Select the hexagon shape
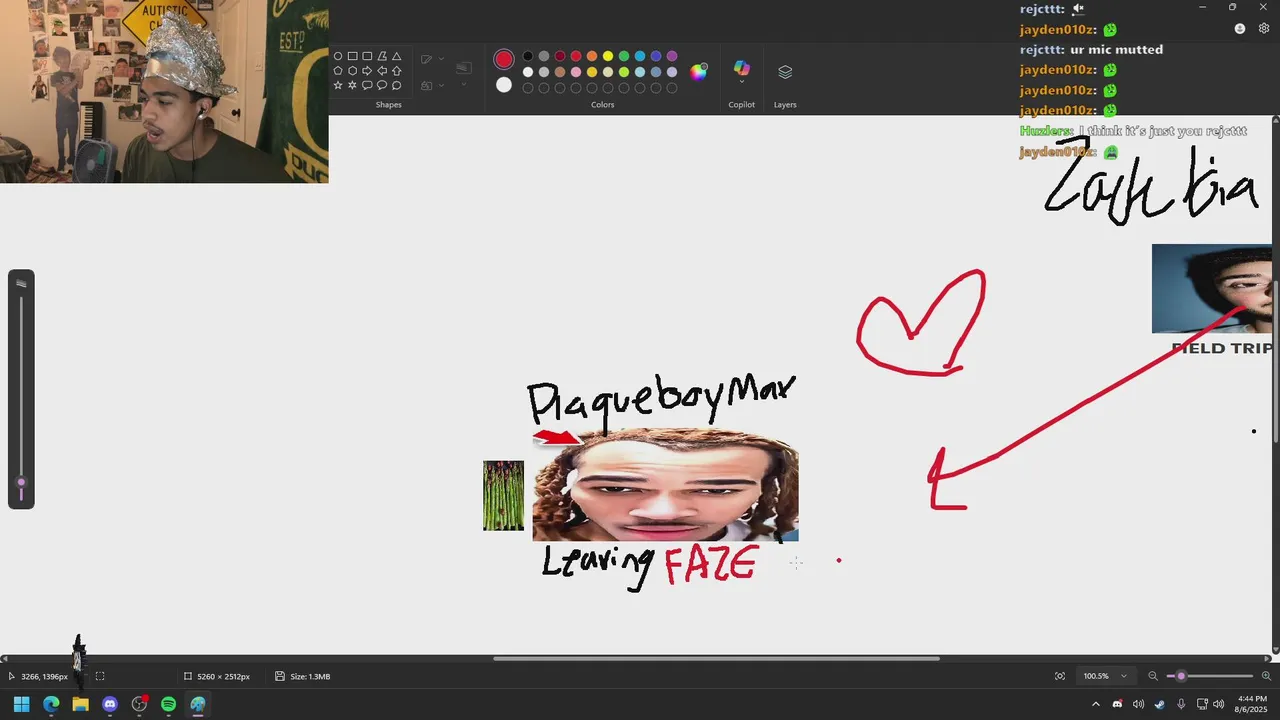The height and width of the screenshot is (720, 1280). (x=353, y=71)
